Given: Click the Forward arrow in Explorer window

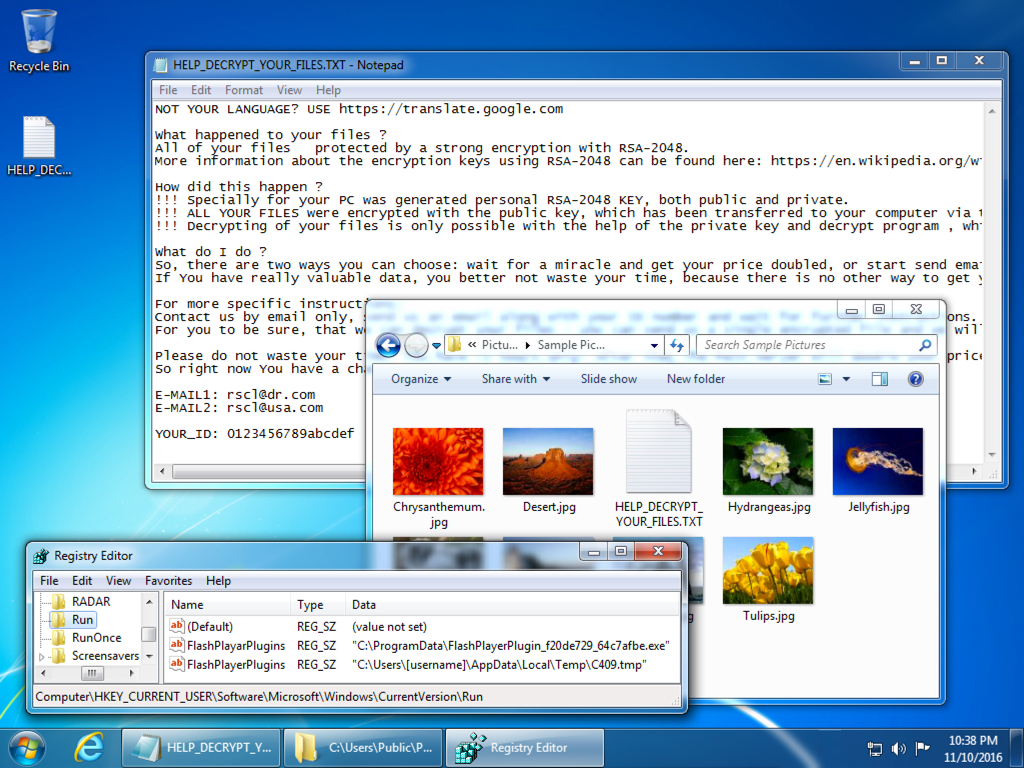Looking at the screenshot, I should tap(416, 345).
